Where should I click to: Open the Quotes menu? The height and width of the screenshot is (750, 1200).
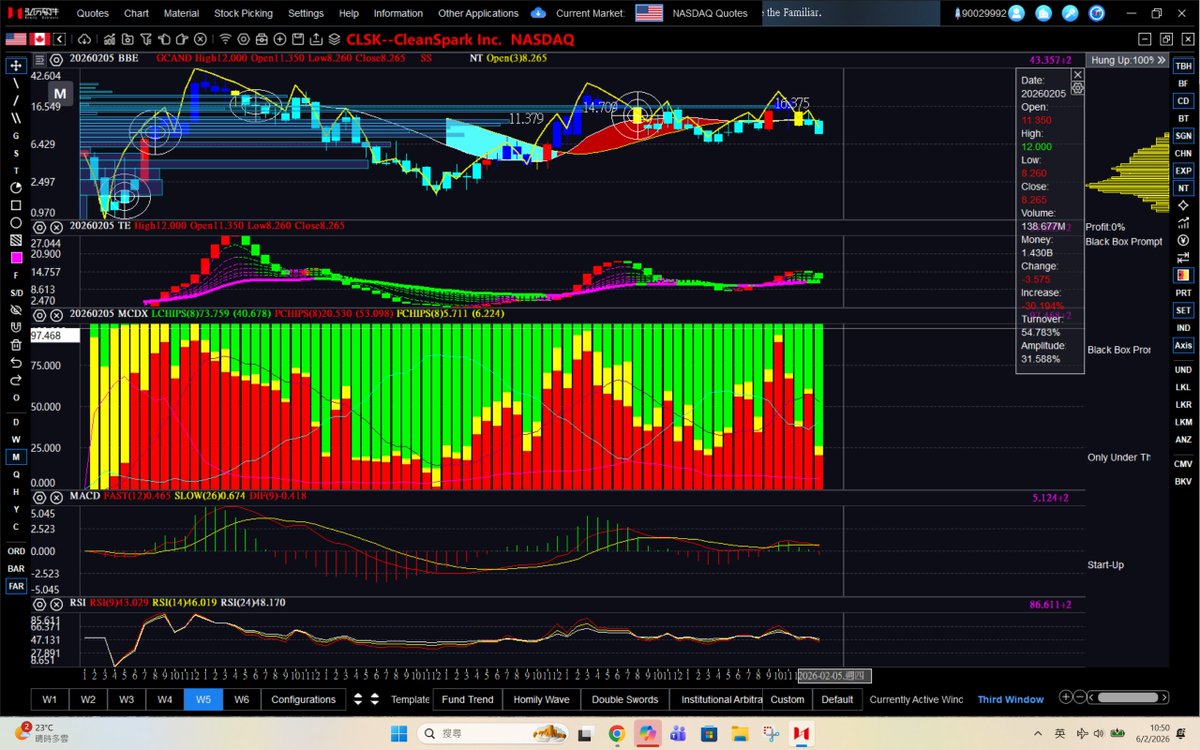point(93,13)
